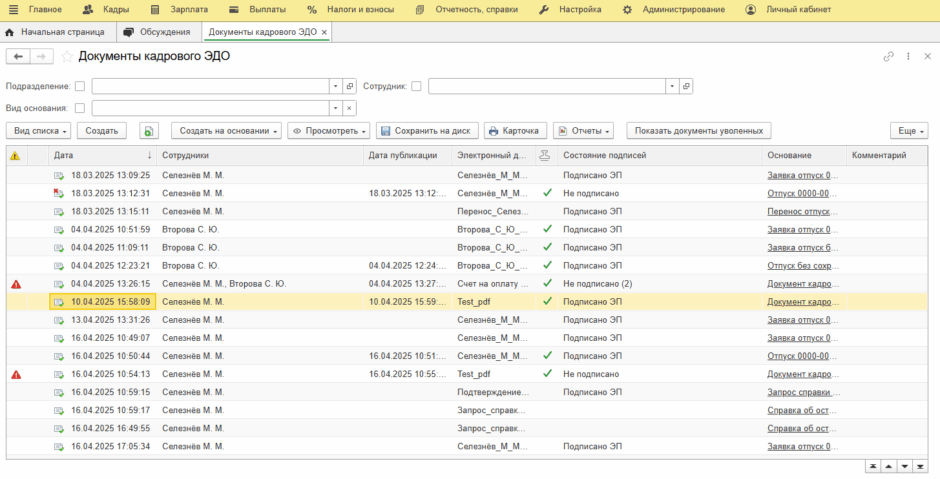Click Показать документы уволенных button
940x479 pixels.
click(699, 131)
